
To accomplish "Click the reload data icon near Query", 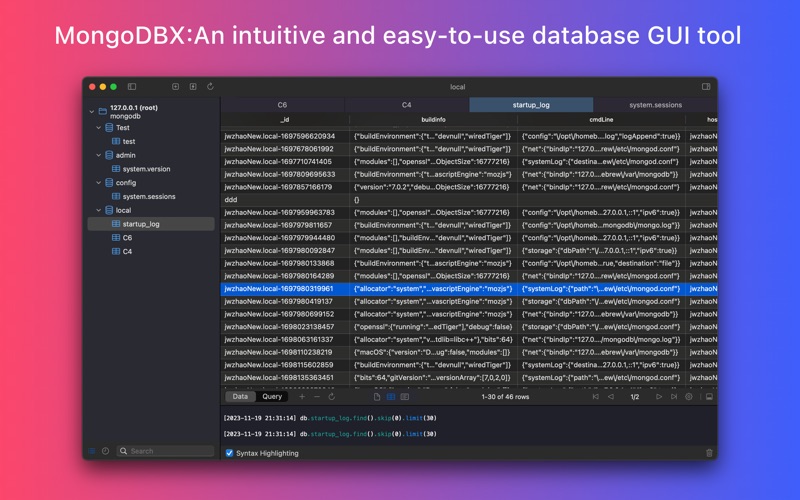I will point(332,397).
